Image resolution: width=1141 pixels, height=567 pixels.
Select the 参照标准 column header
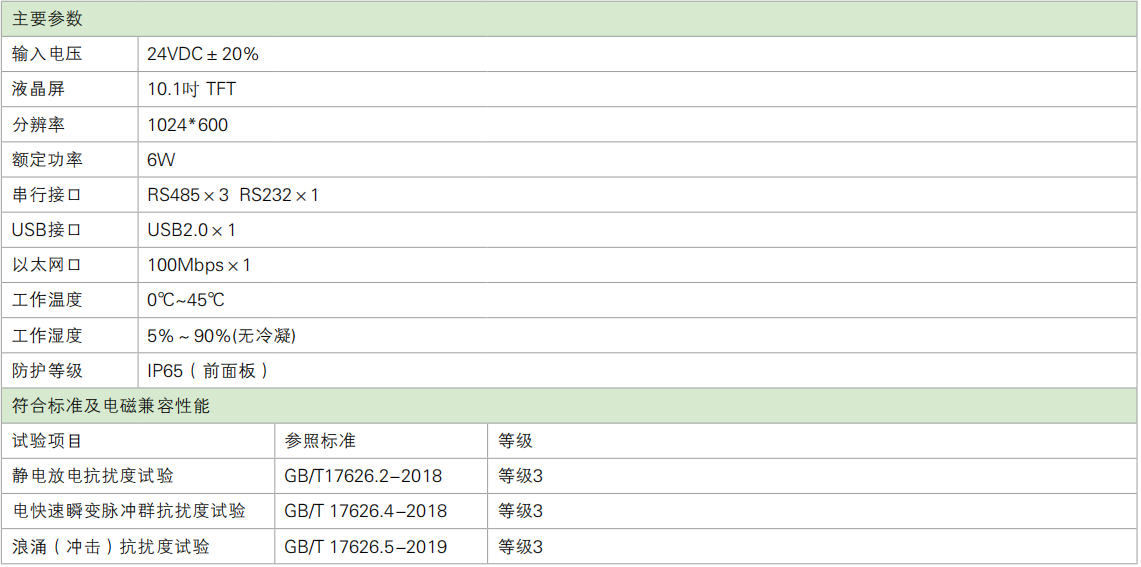click(x=320, y=441)
